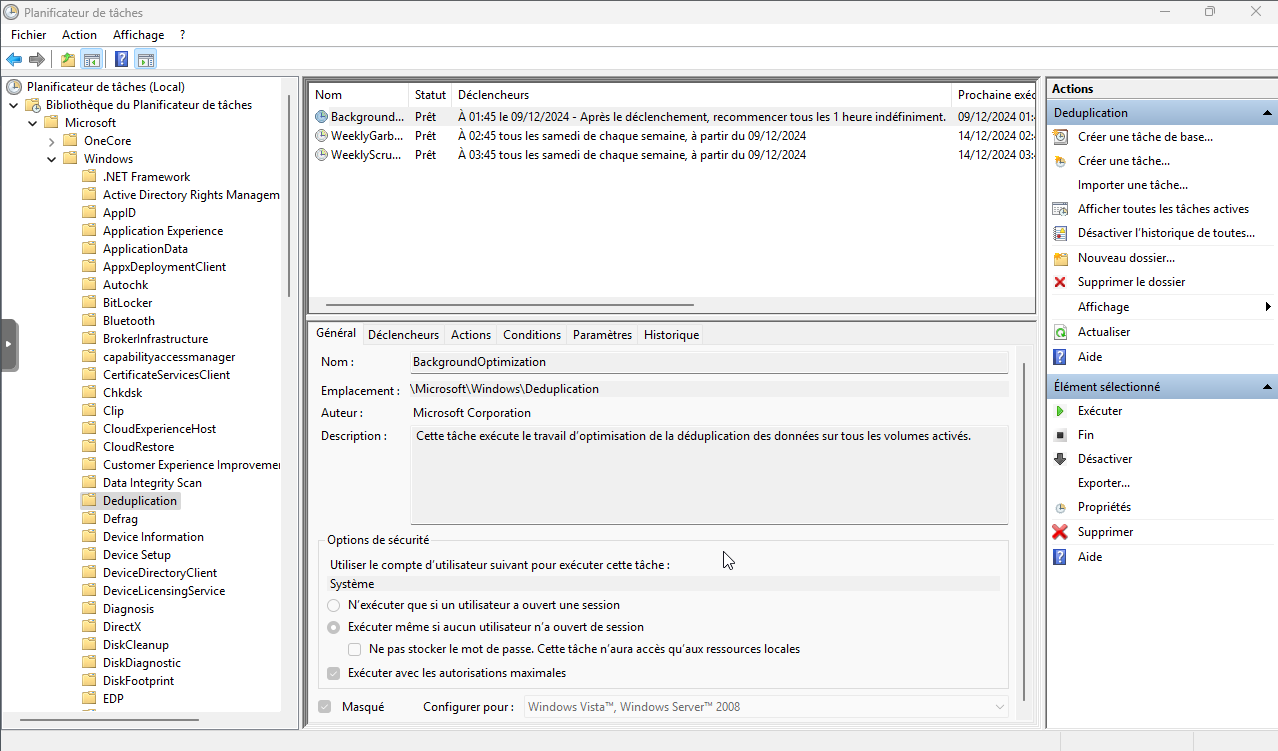The width and height of the screenshot is (1278, 751).
Task: Click the green Exécuter play icon
Action: (x=1060, y=411)
